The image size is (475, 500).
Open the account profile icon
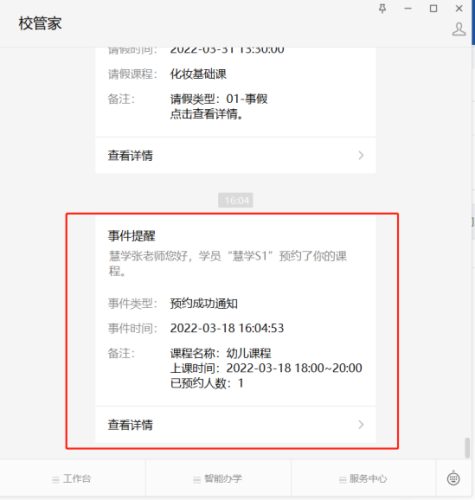459,29
